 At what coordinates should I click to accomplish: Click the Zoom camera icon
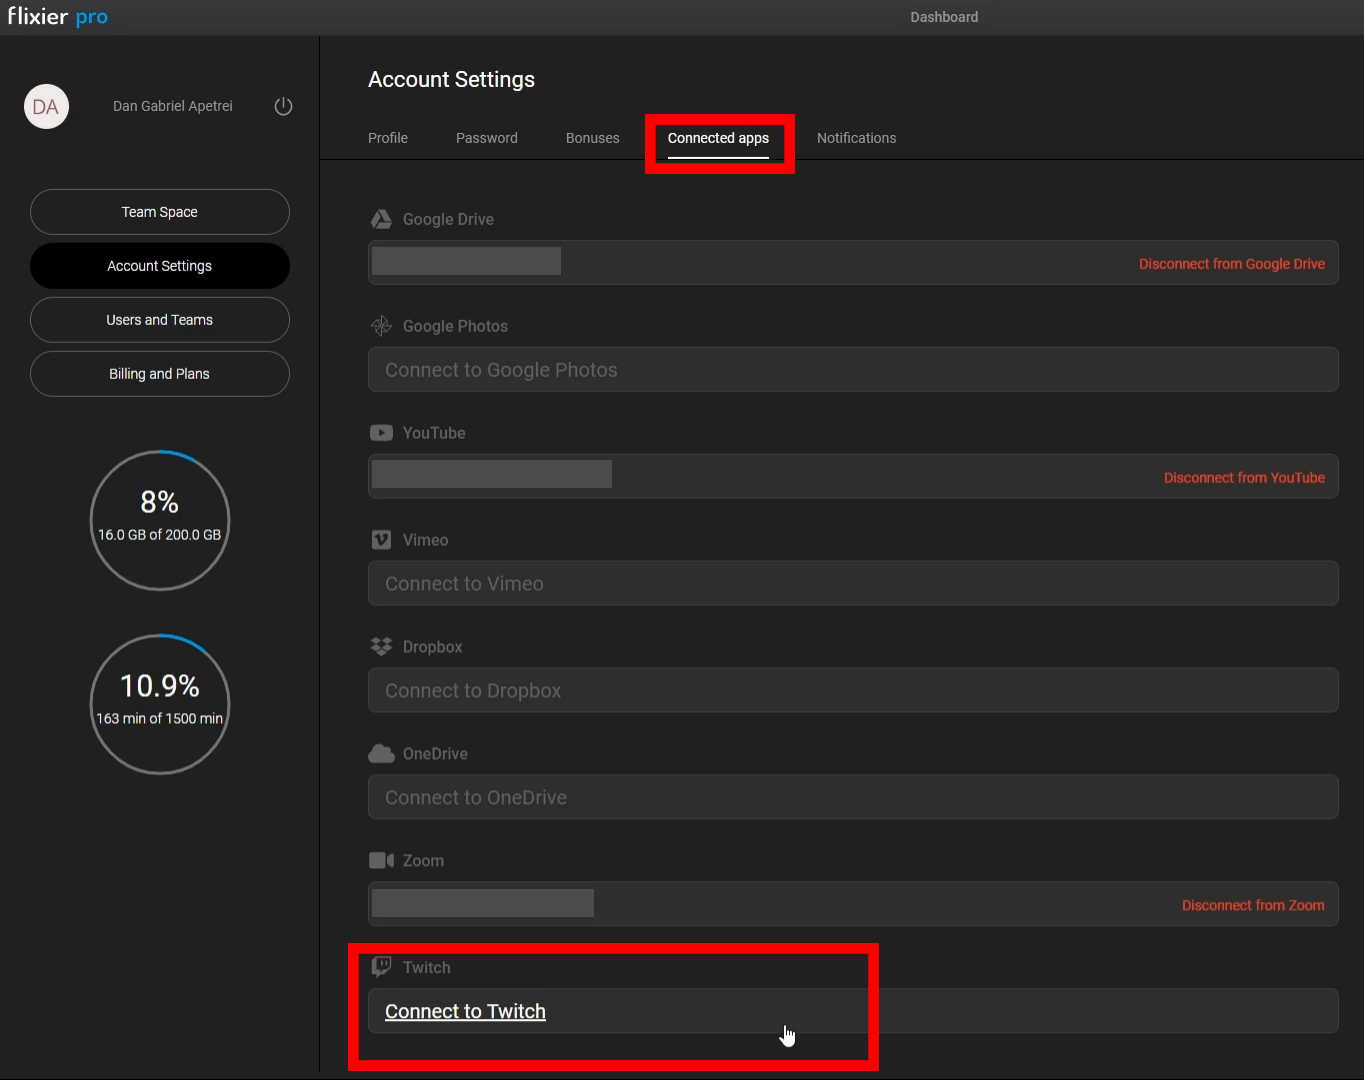(381, 861)
